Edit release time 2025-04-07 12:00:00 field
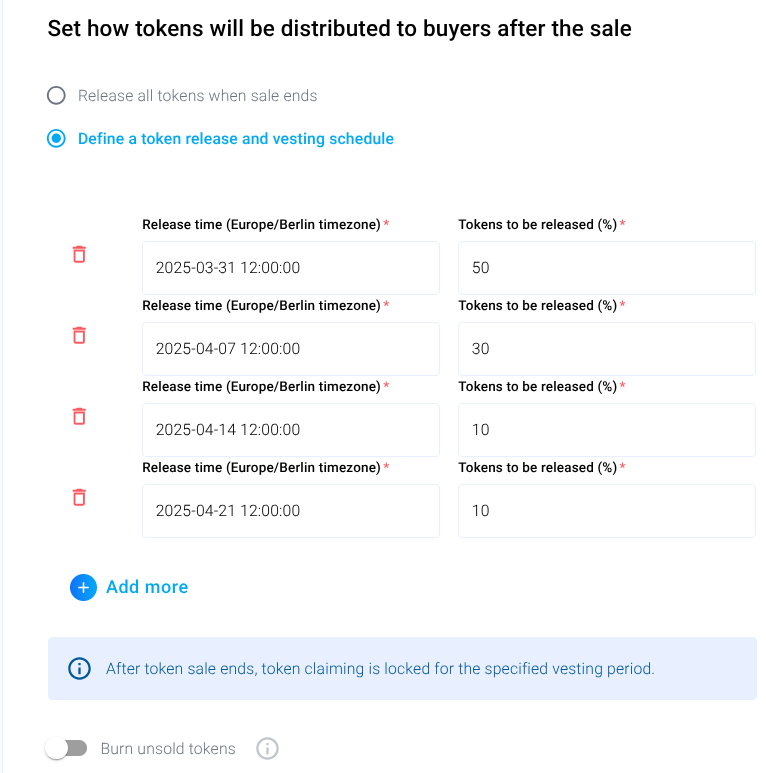 tap(290, 349)
